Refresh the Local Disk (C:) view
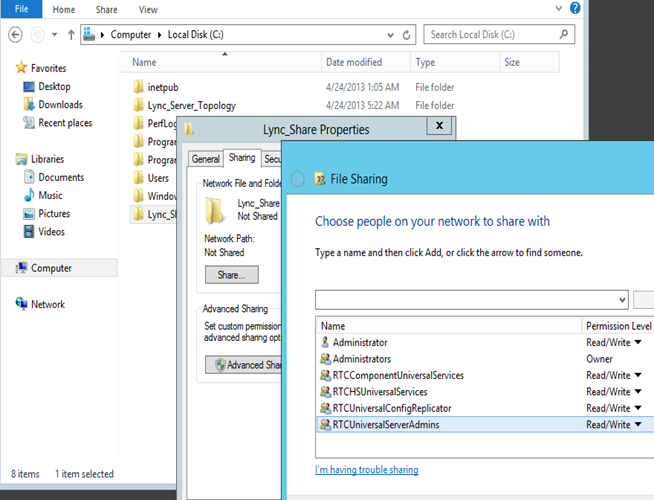Screen dimensions: 654x500 tap(406, 35)
